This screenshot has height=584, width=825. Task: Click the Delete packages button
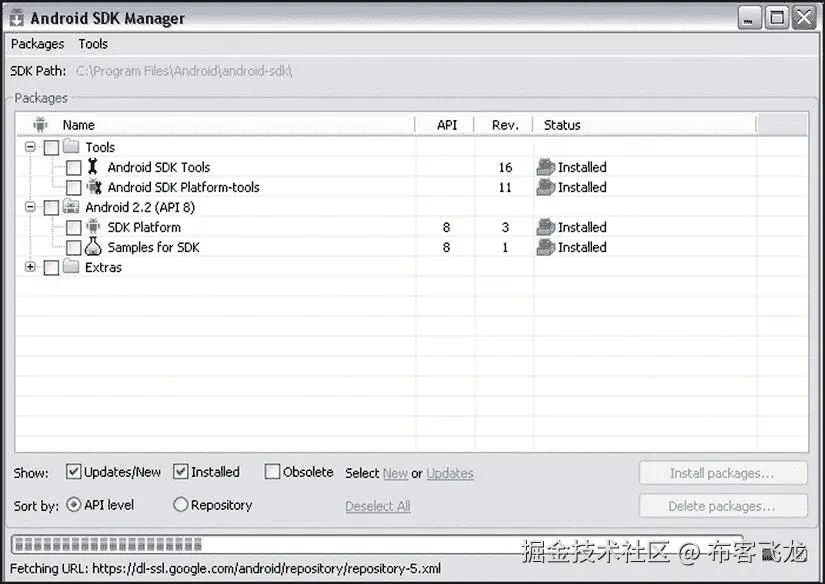pyautogui.click(x=723, y=506)
